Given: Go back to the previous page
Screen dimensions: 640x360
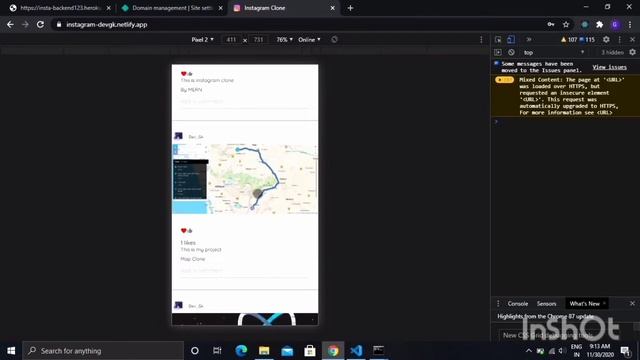Looking at the screenshot, I should click(x=10, y=24).
